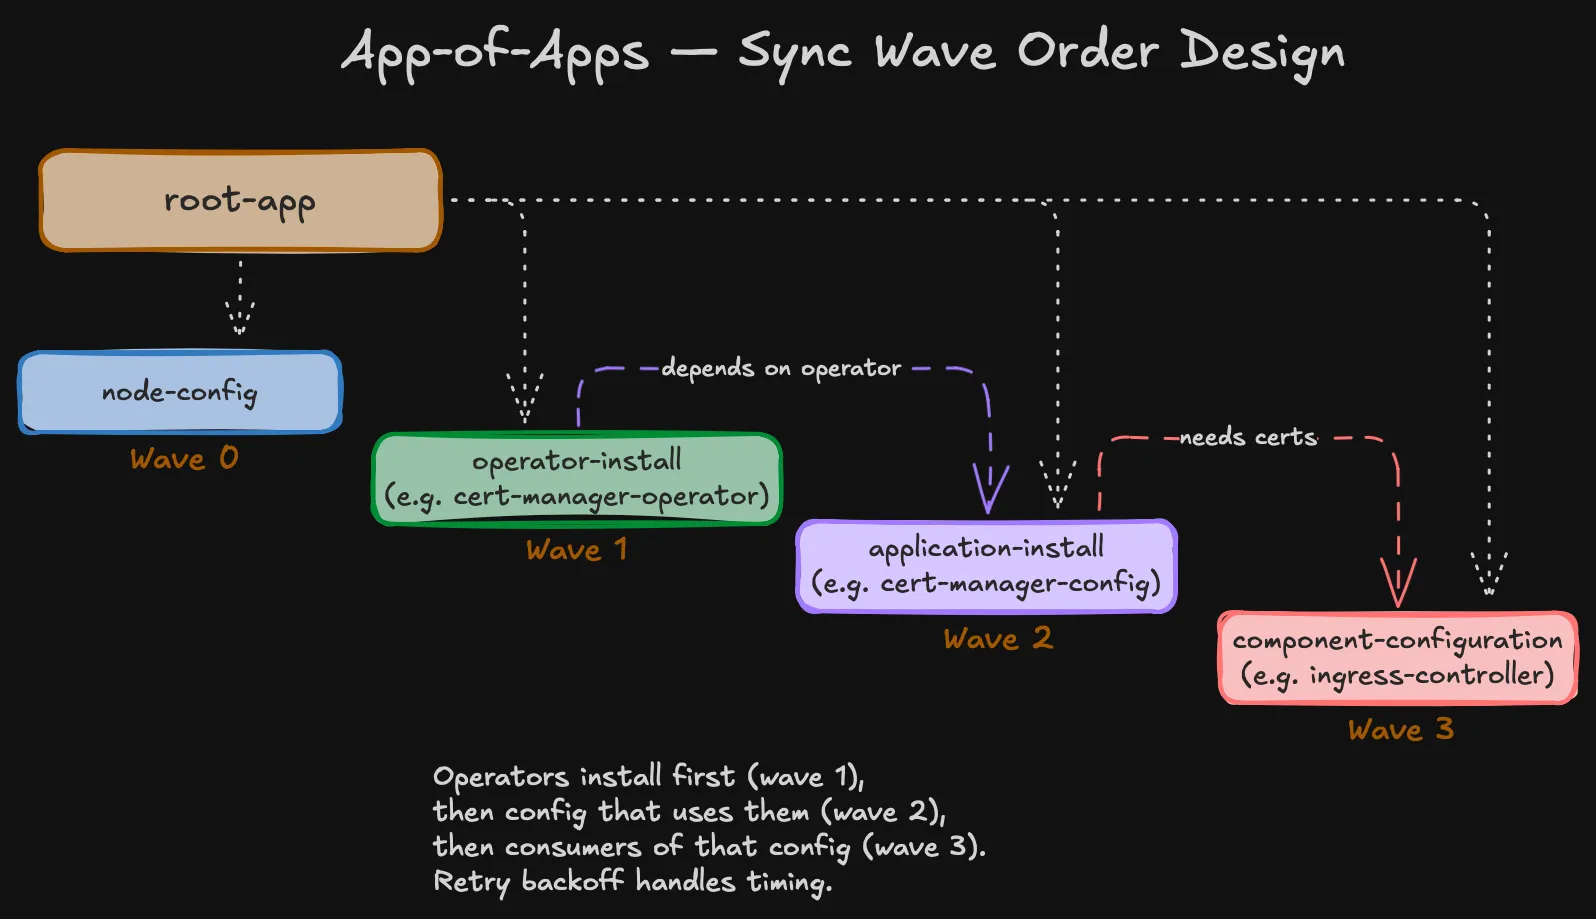Click the line 'then consumers of that config (wave 3).'
The width and height of the screenshot is (1596, 919).
pyautogui.click(x=709, y=847)
